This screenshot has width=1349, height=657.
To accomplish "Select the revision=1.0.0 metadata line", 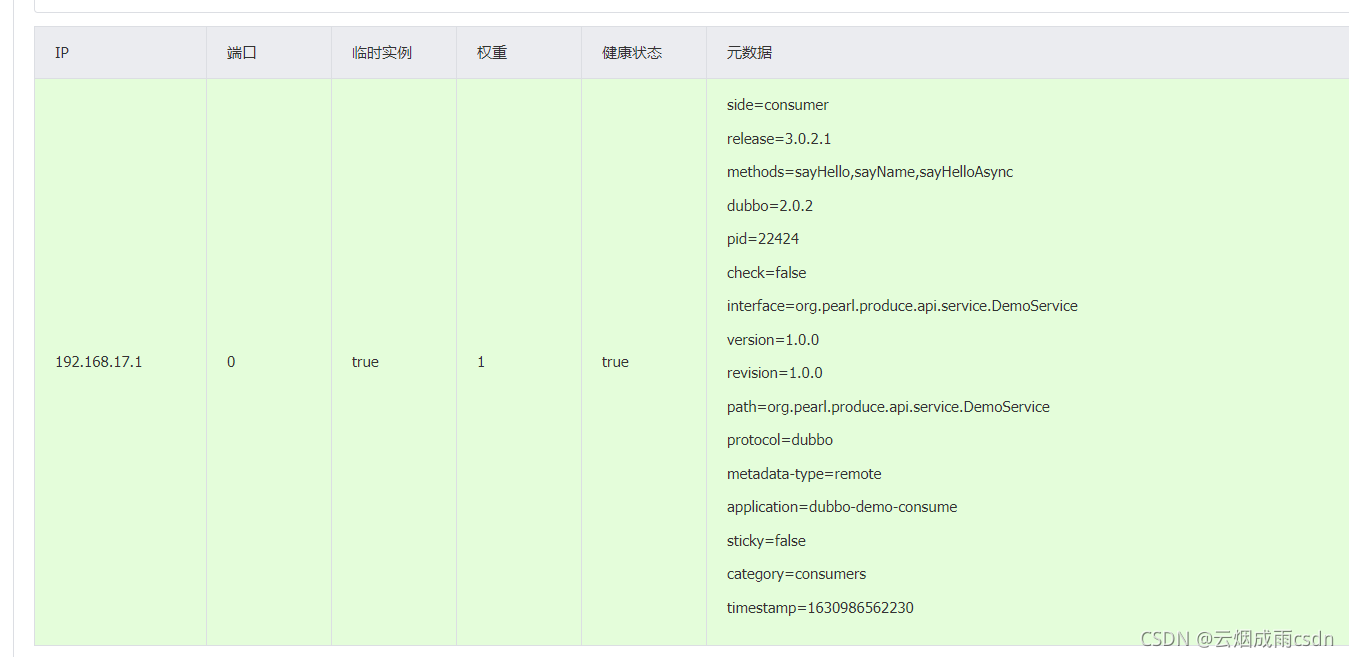I will [775, 373].
